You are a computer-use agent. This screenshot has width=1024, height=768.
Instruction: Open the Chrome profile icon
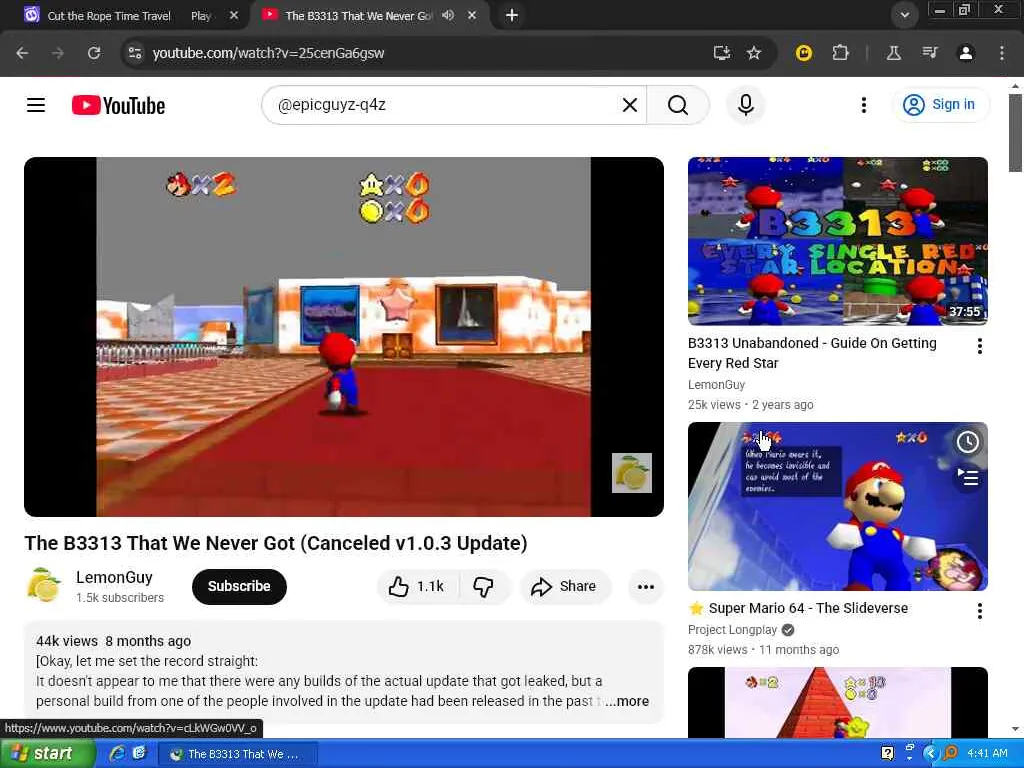(x=966, y=53)
